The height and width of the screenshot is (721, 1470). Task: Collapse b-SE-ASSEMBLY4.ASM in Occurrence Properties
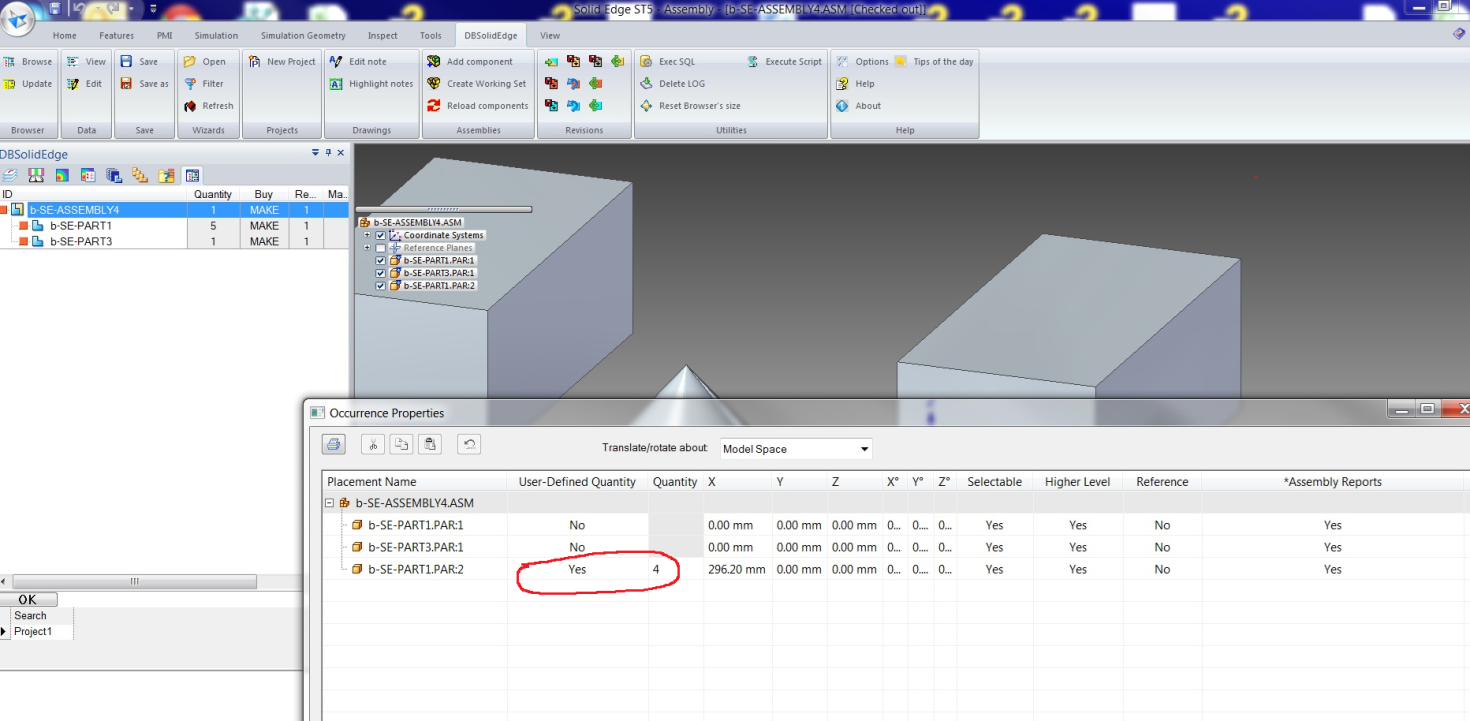(x=331, y=503)
